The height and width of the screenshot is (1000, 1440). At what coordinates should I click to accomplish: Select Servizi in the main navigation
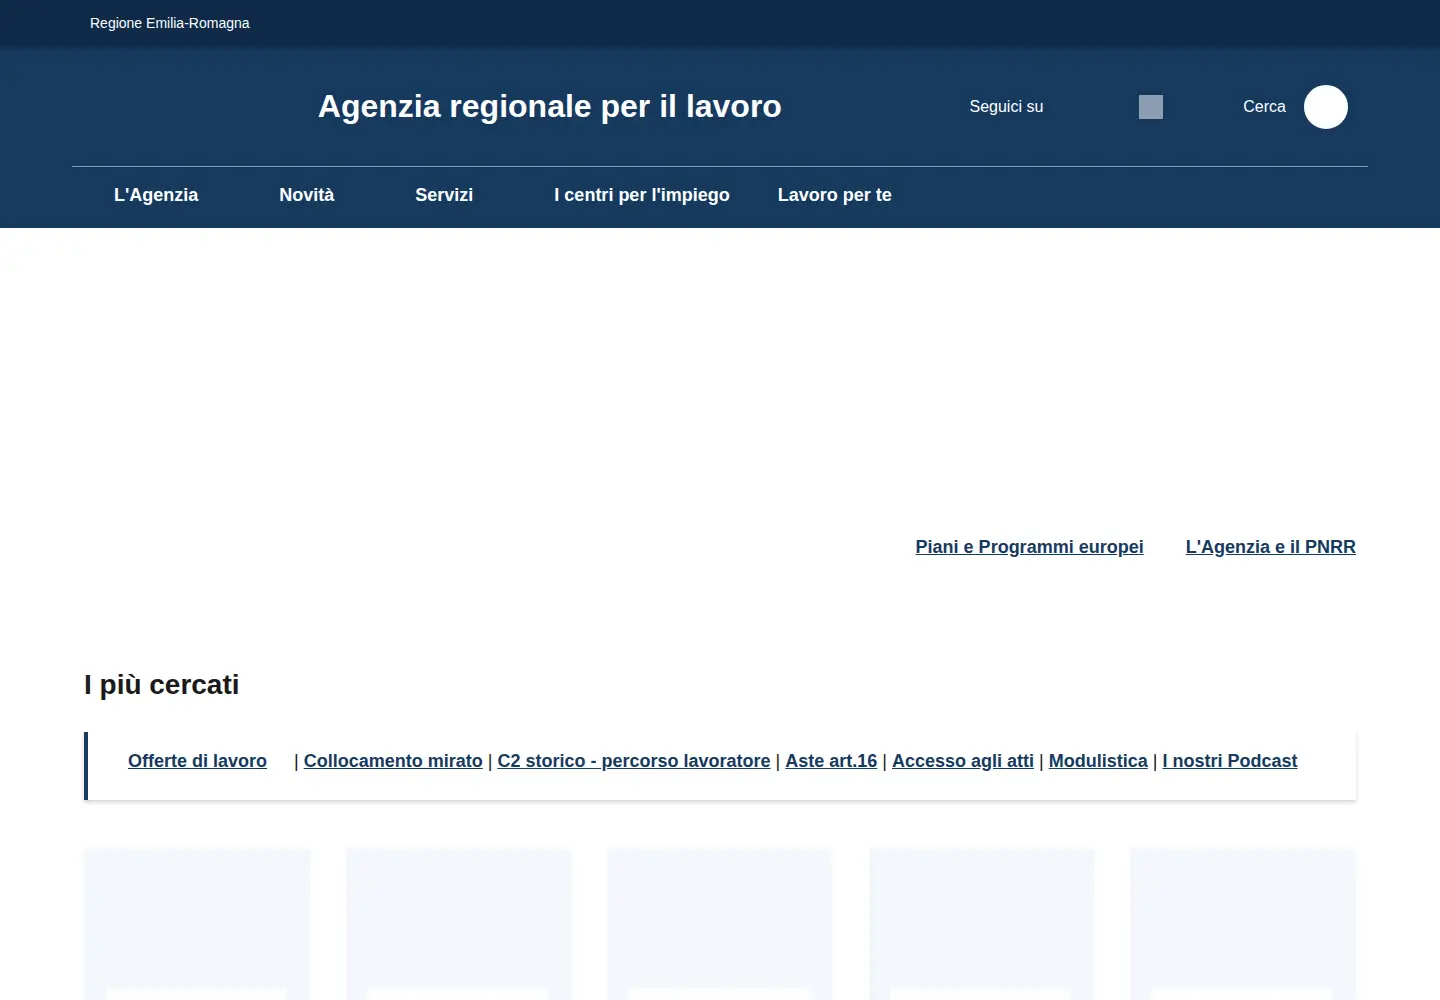(x=444, y=195)
